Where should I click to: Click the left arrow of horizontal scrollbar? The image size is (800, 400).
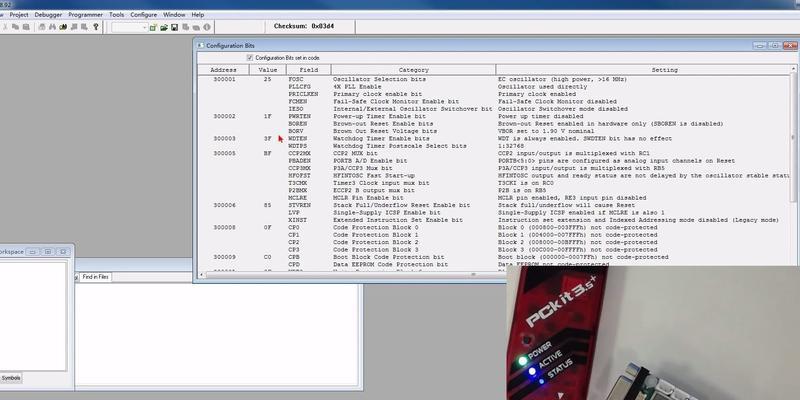click(x=202, y=274)
